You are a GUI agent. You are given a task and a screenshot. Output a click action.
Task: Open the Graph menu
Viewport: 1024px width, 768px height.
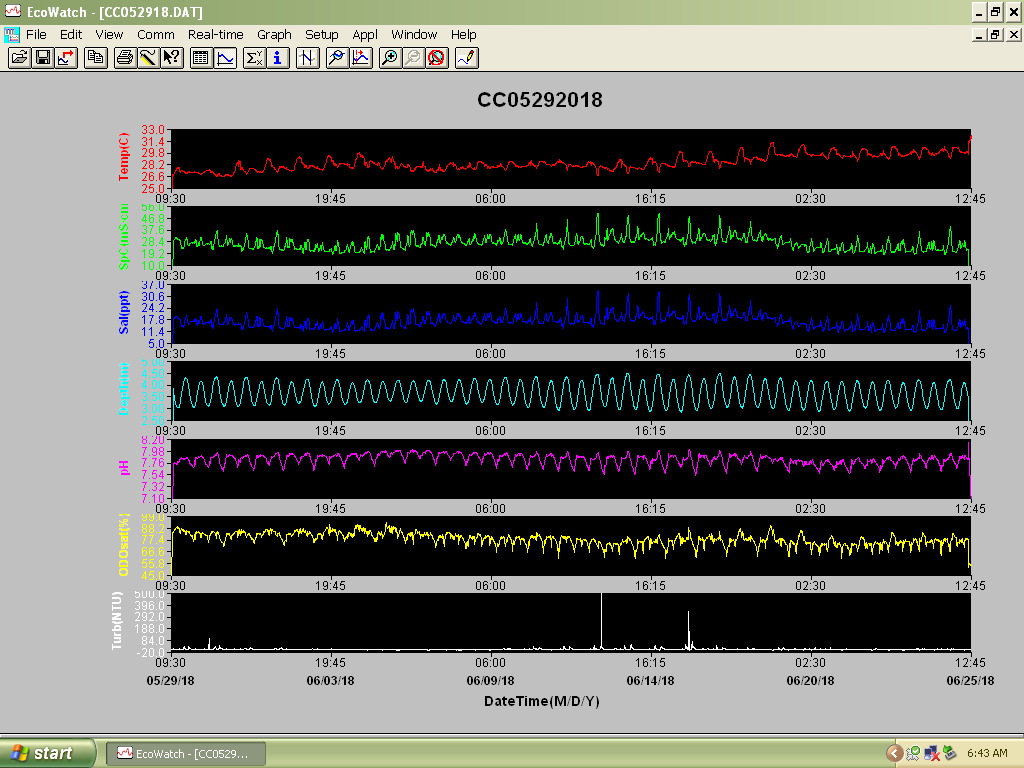274,35
